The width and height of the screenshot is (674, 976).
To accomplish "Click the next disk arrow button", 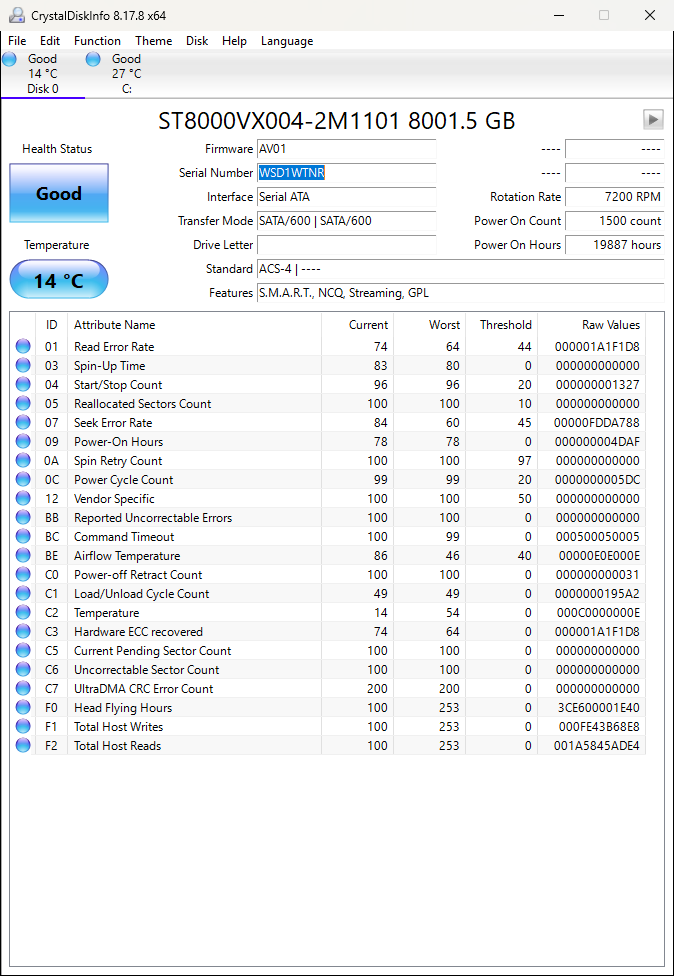I will pos(653,120).
